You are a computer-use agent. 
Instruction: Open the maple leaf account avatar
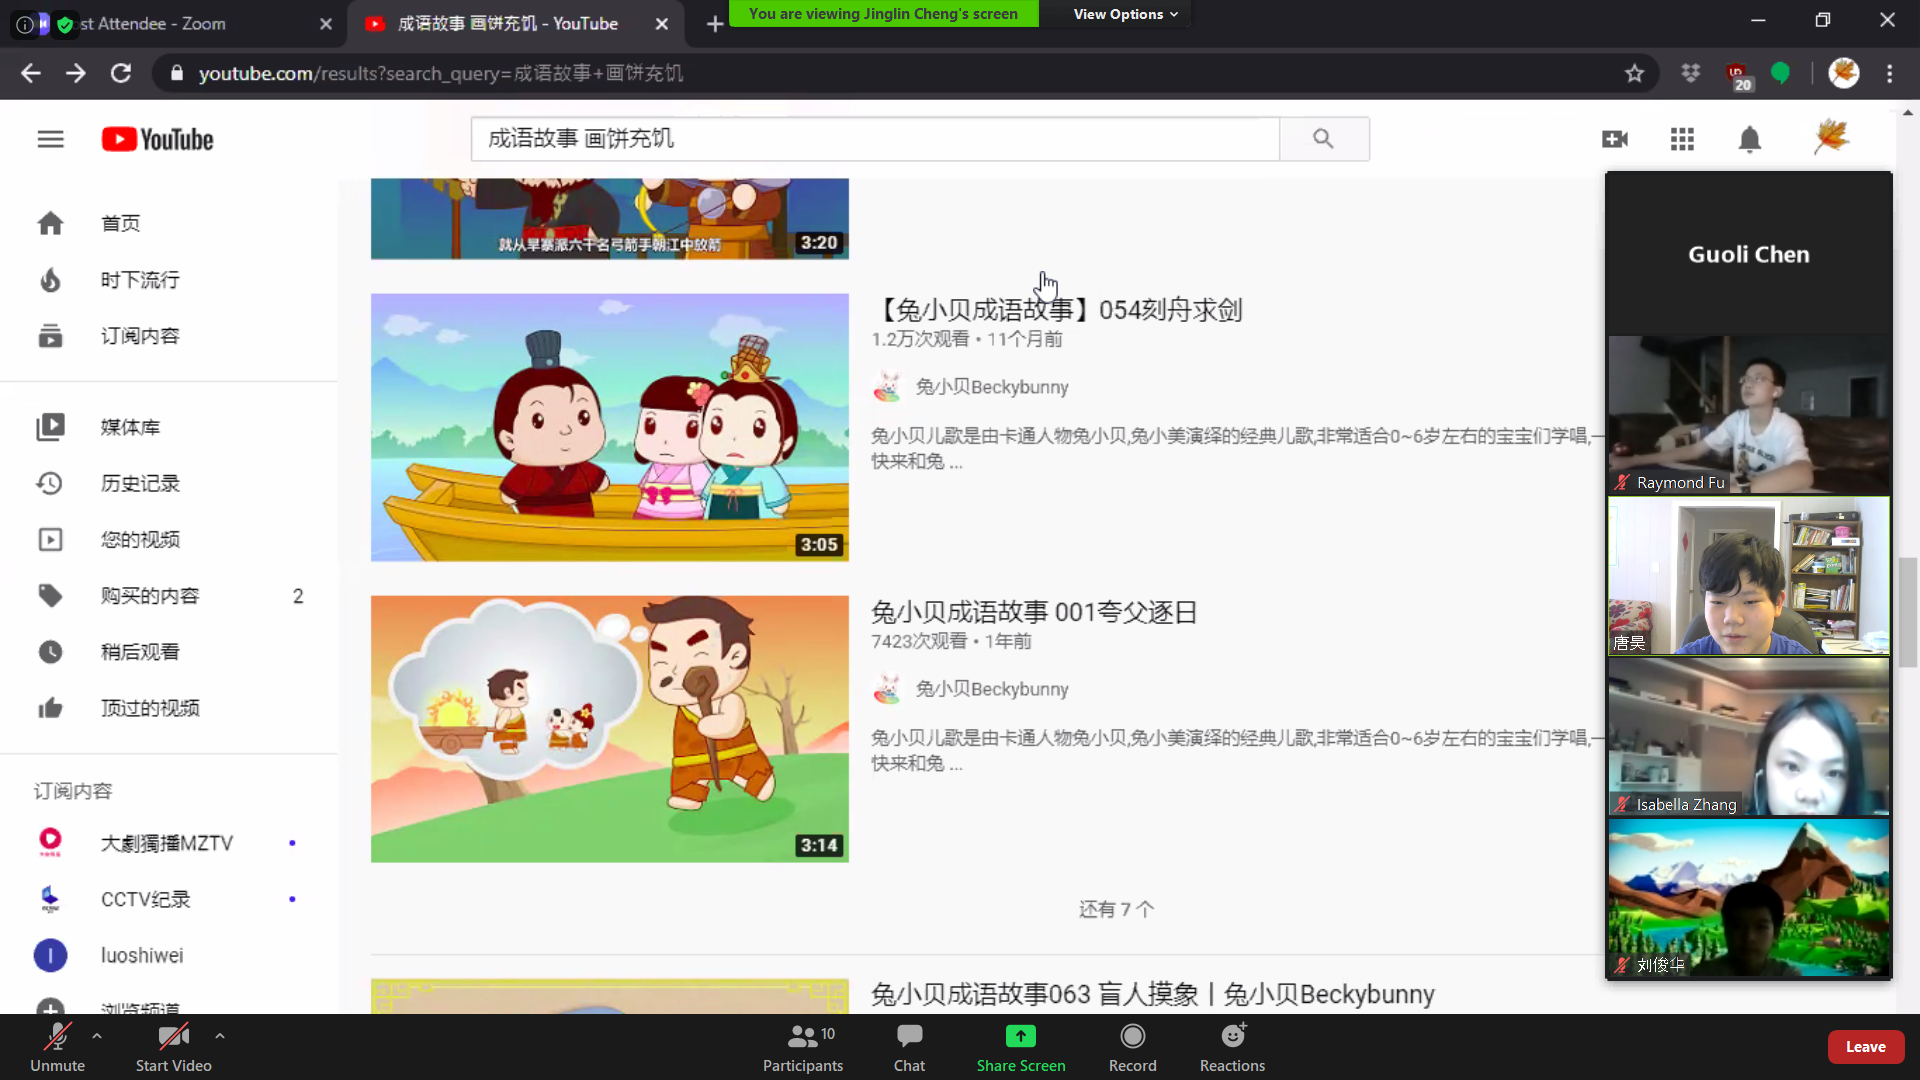[x=1831, y=138]
